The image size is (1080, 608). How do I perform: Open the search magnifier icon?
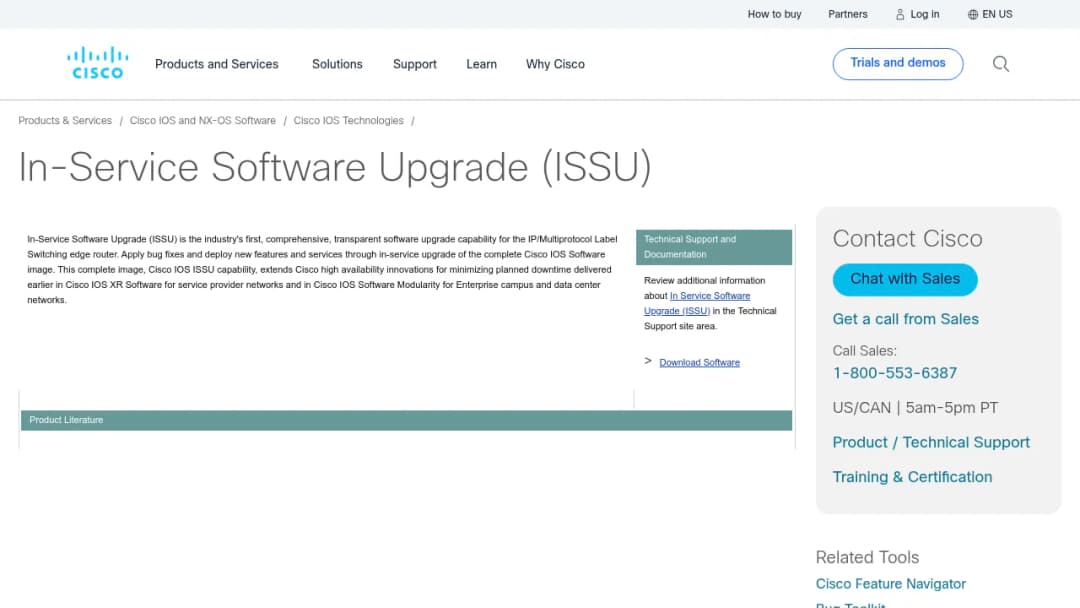click(1000, 64)
